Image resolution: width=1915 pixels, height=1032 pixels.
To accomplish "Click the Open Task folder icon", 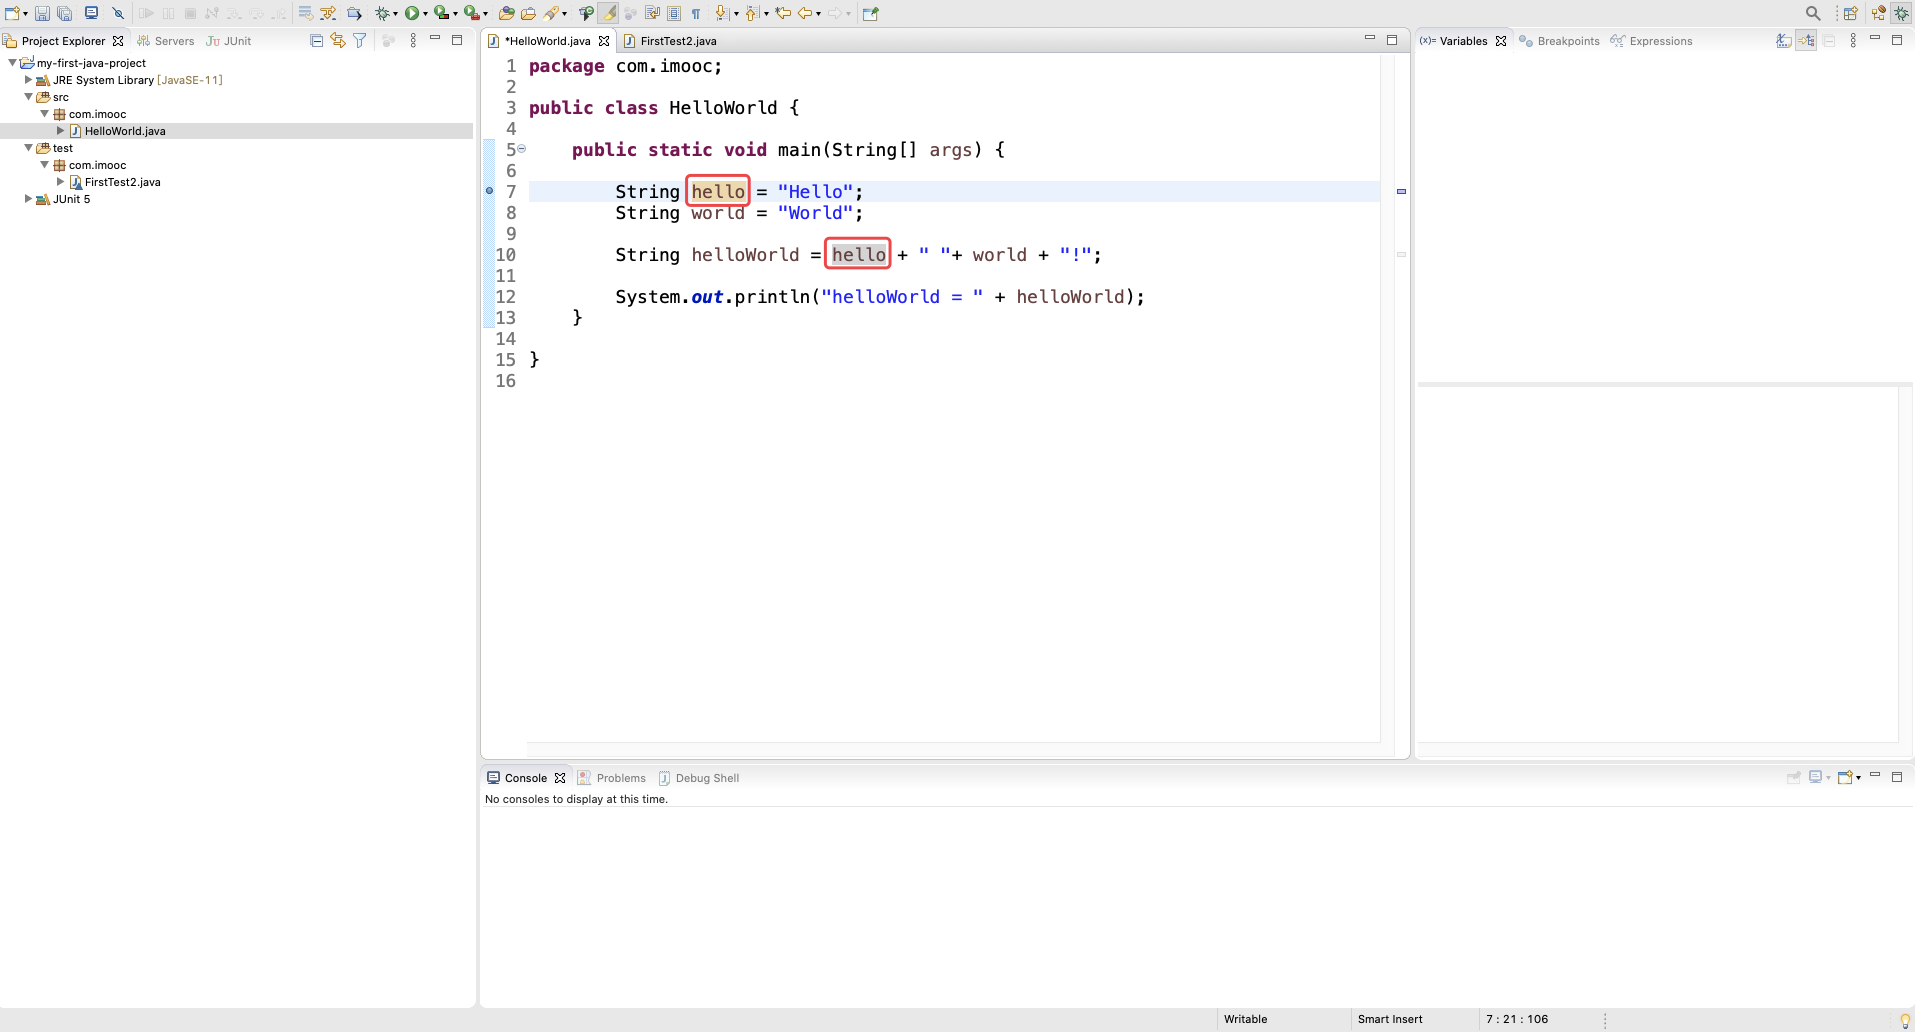I will [528, 13].
